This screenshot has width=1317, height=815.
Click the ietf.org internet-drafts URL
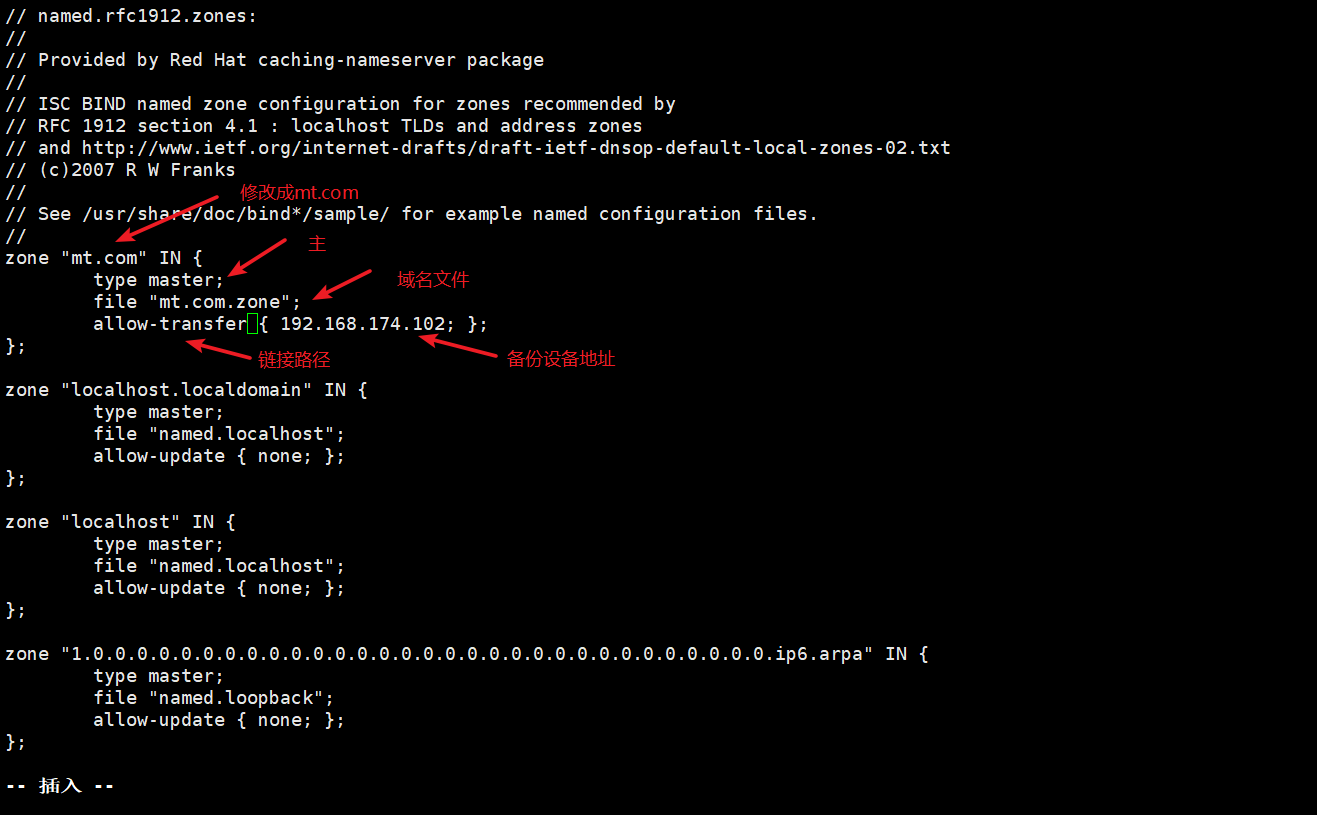[x=515, y=148]
